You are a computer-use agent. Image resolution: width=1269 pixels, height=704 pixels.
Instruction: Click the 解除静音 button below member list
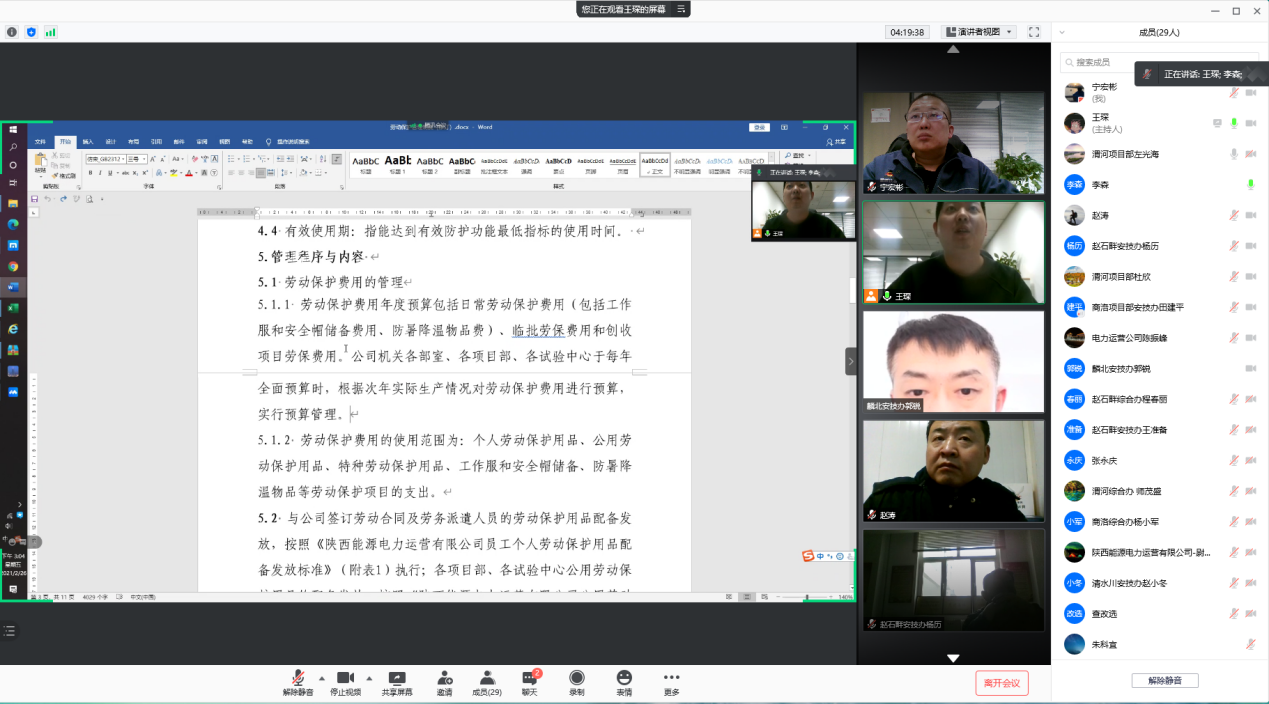1164,681
